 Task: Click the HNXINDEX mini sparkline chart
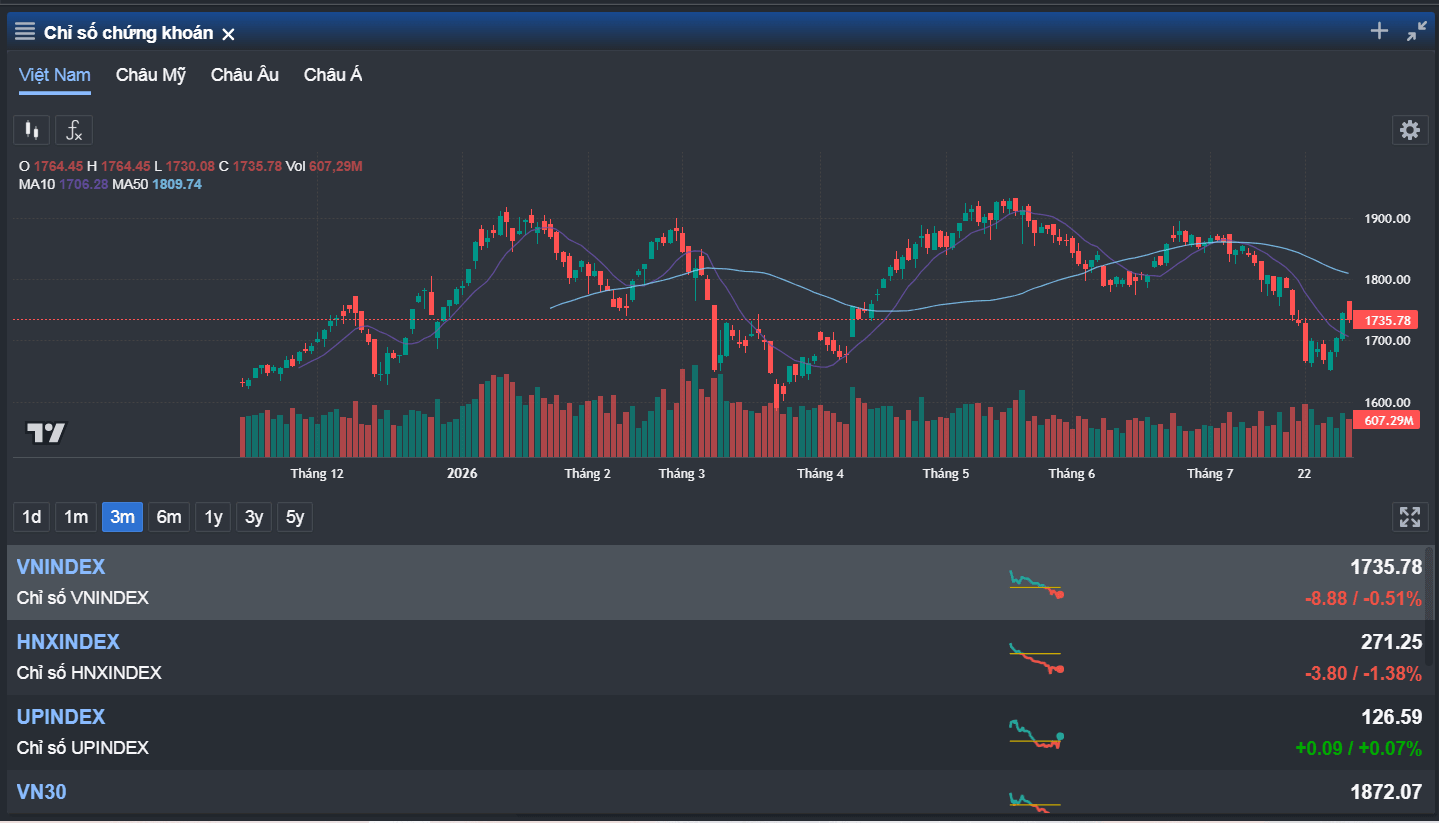point(1036,658)
